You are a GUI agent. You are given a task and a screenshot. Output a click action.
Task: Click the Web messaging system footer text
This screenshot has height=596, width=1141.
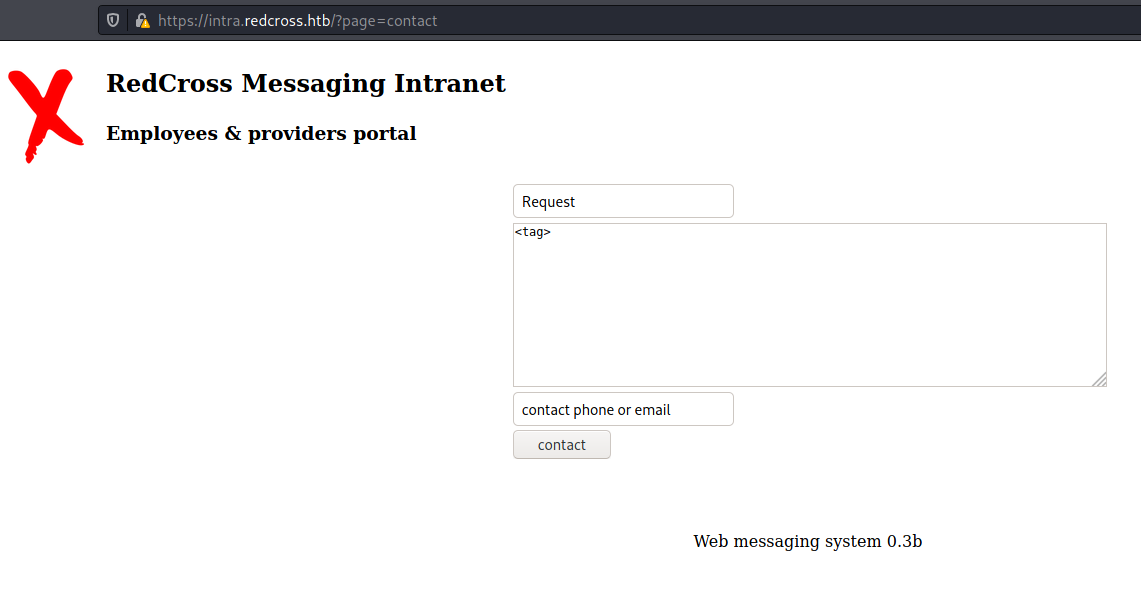[787, 541]
